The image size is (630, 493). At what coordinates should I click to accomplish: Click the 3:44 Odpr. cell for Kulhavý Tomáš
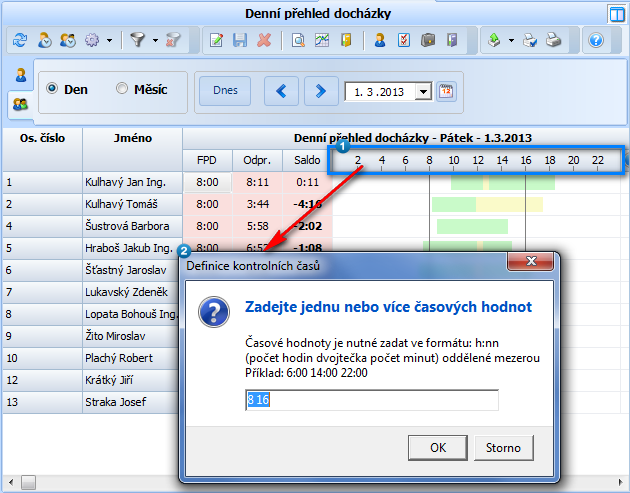tap(258, 204)
